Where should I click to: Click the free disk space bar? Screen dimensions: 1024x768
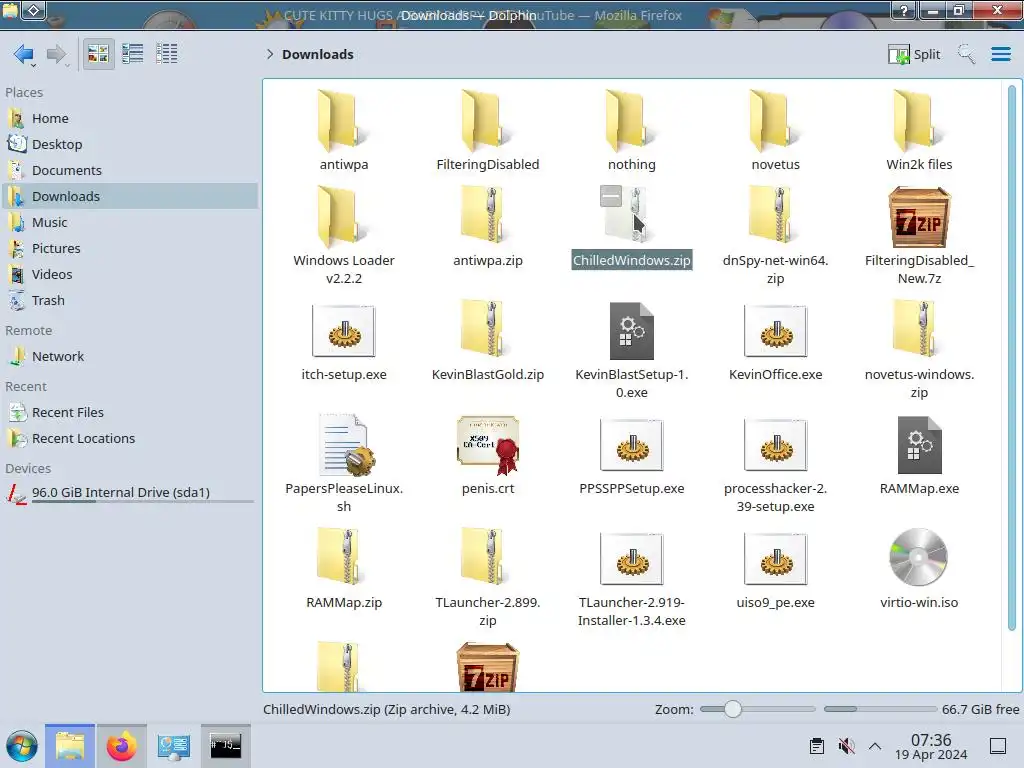(x=880, y=709)
